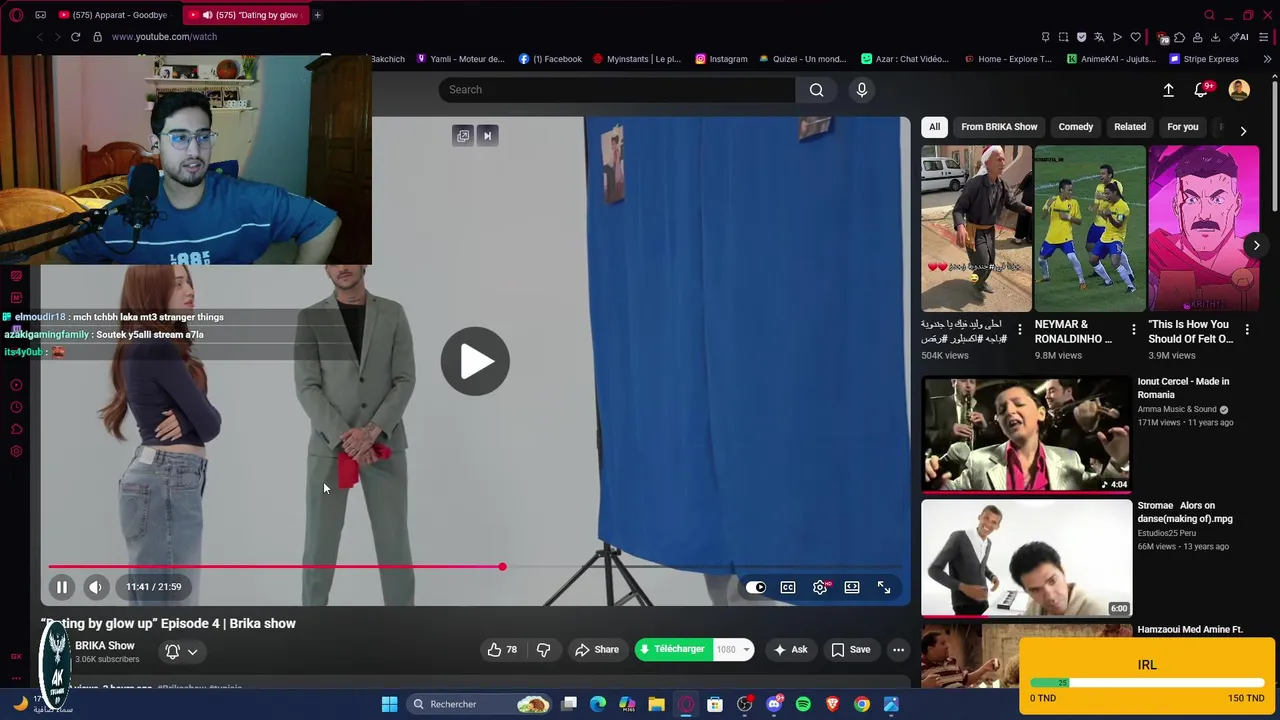Open NEYMAR & RONALDINHO short thumbnail
Image resolution: width=1280 pixels, height=720 pixels.
(x=1089, y=229)
